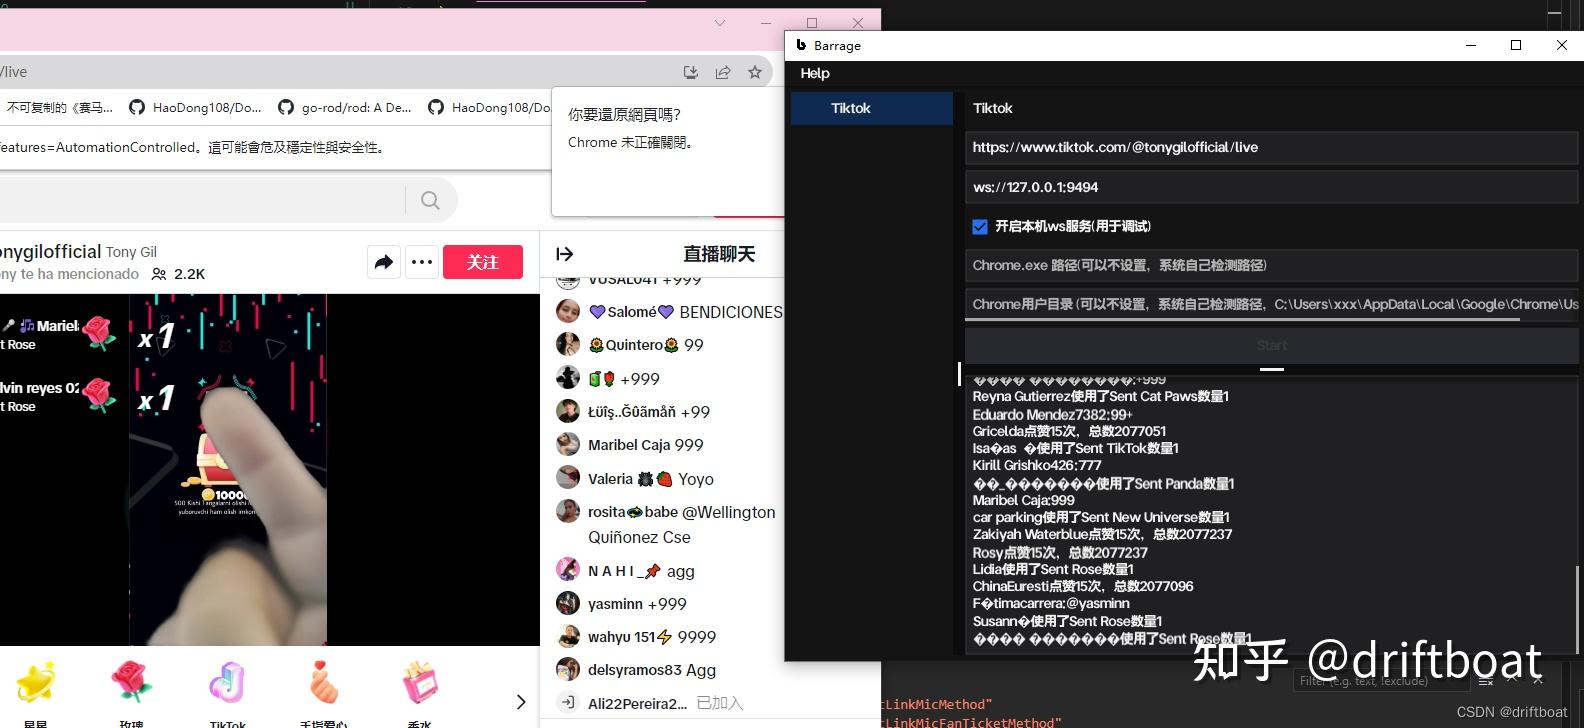Toggle the local ws service checkbox

980,227
